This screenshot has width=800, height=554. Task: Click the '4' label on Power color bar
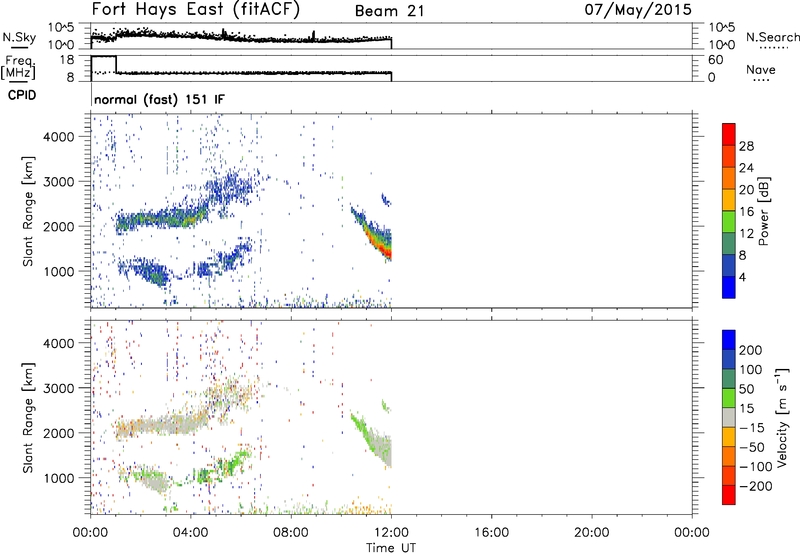click(x=742, y=277)
